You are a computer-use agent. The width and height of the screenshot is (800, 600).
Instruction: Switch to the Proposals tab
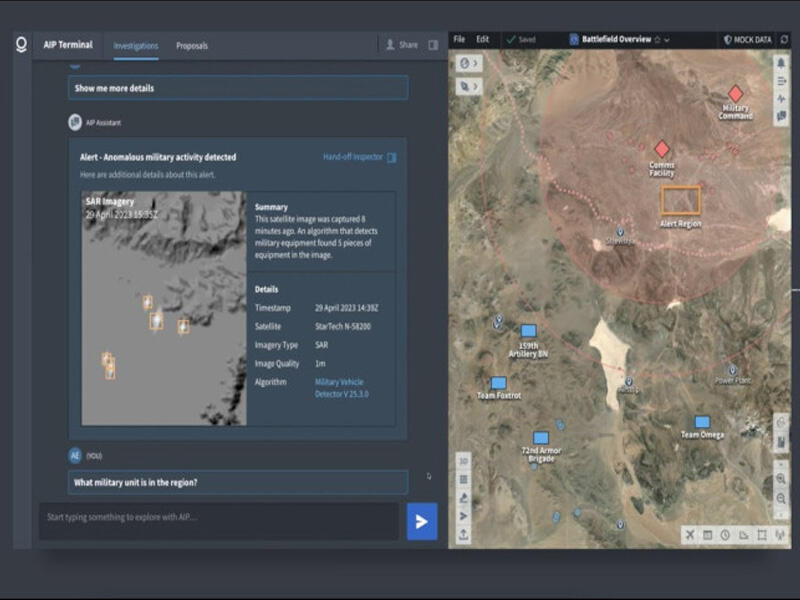[x=192, y=46]
